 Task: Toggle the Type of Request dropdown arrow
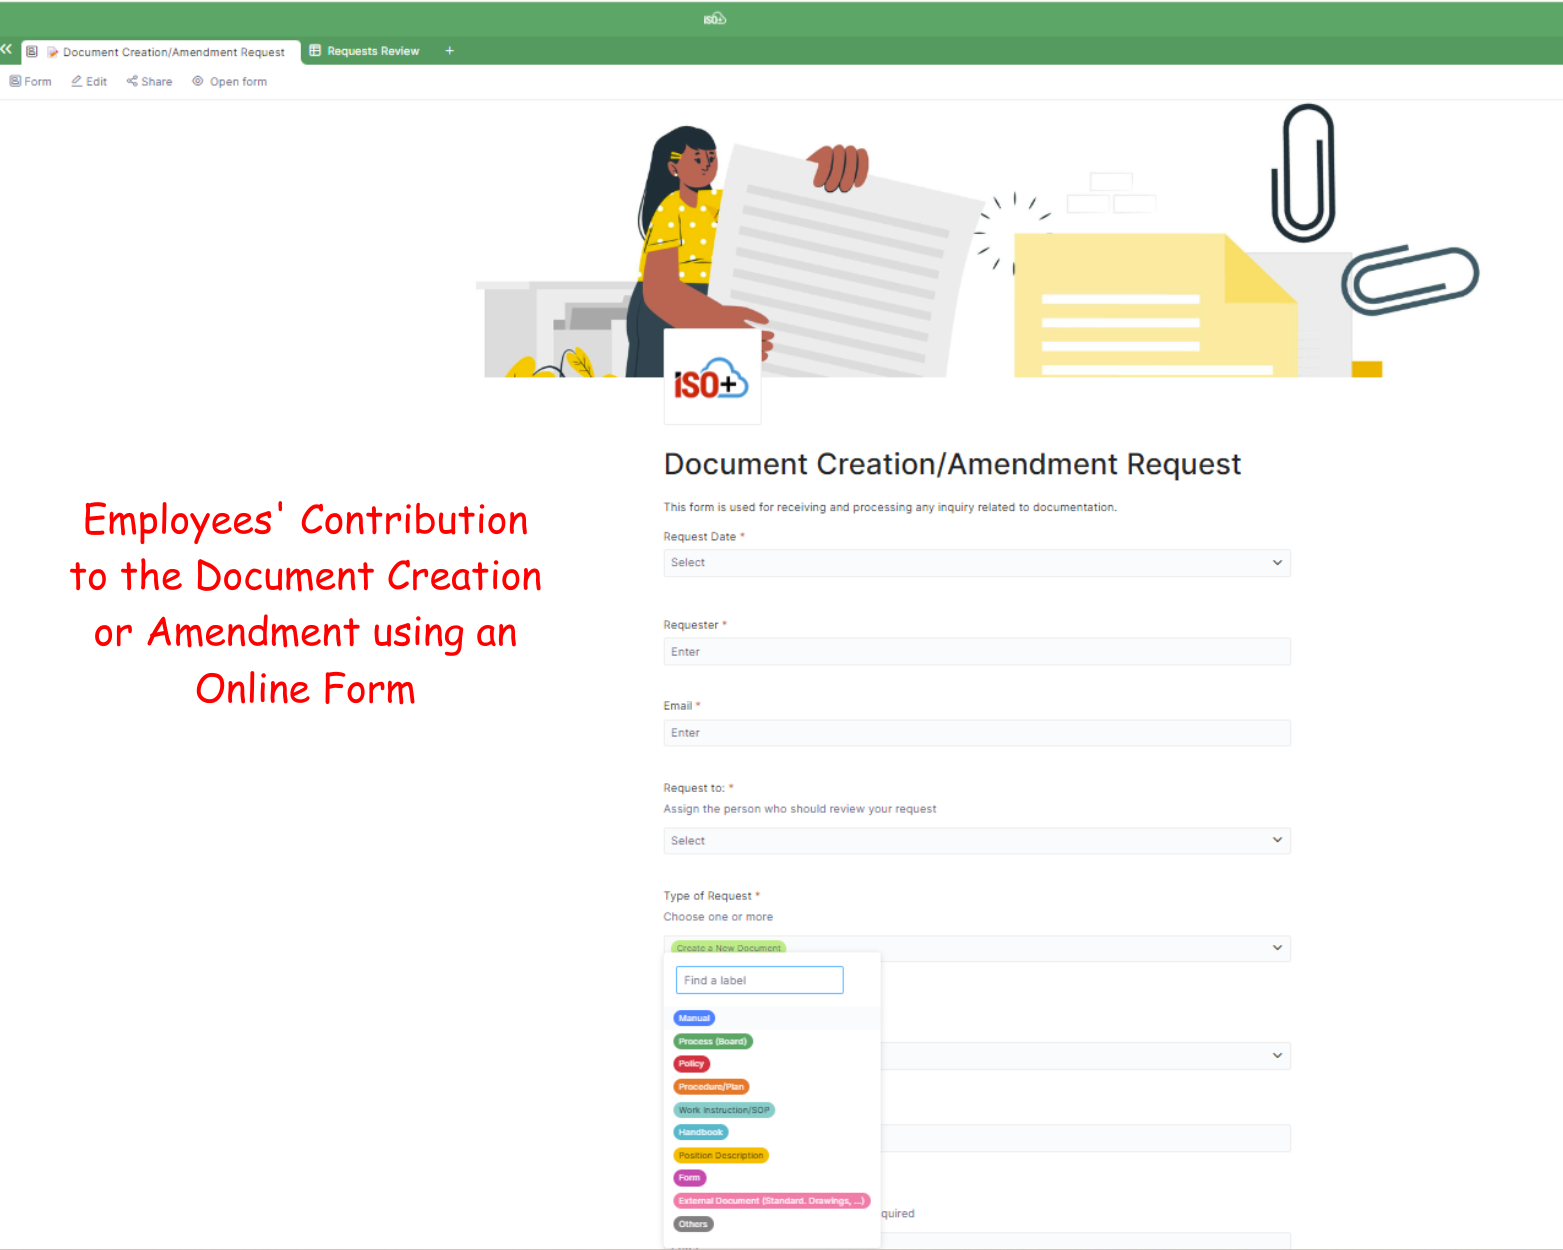click(1276, 948)
